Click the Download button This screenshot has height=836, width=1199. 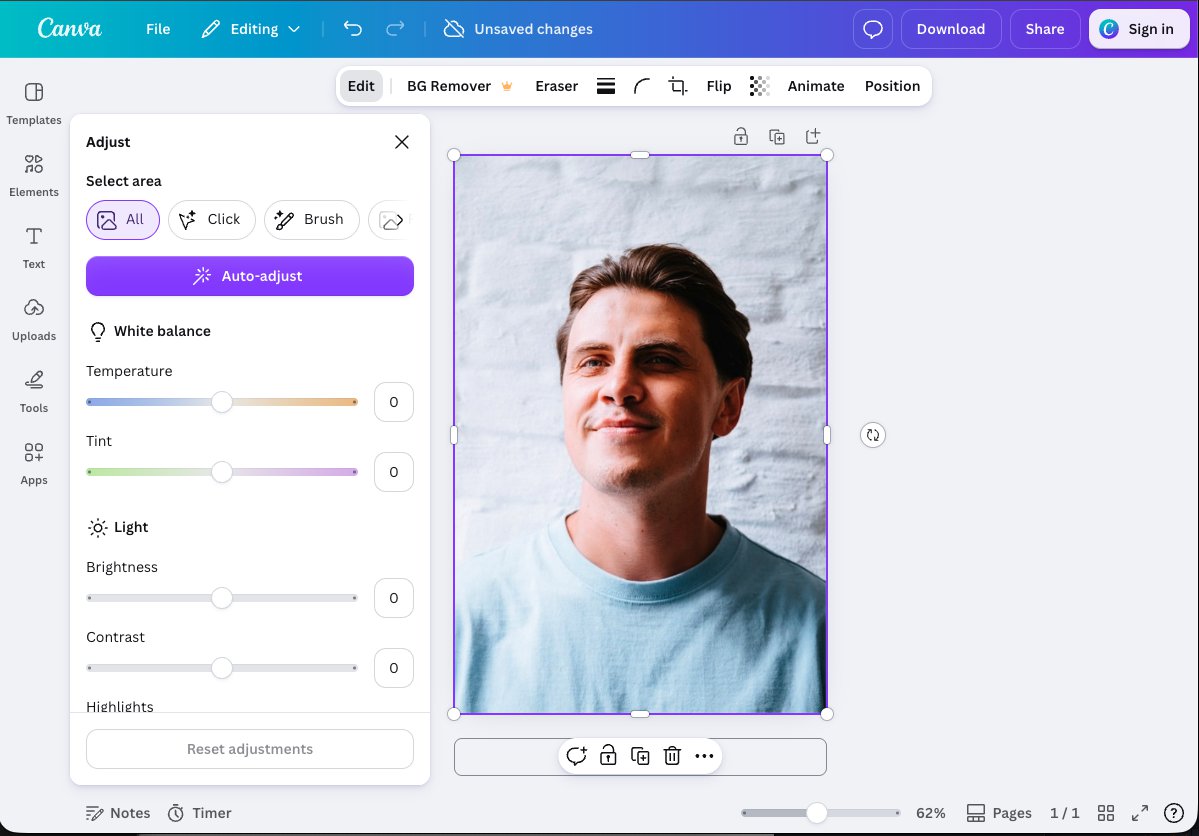[x=950, y=29]
